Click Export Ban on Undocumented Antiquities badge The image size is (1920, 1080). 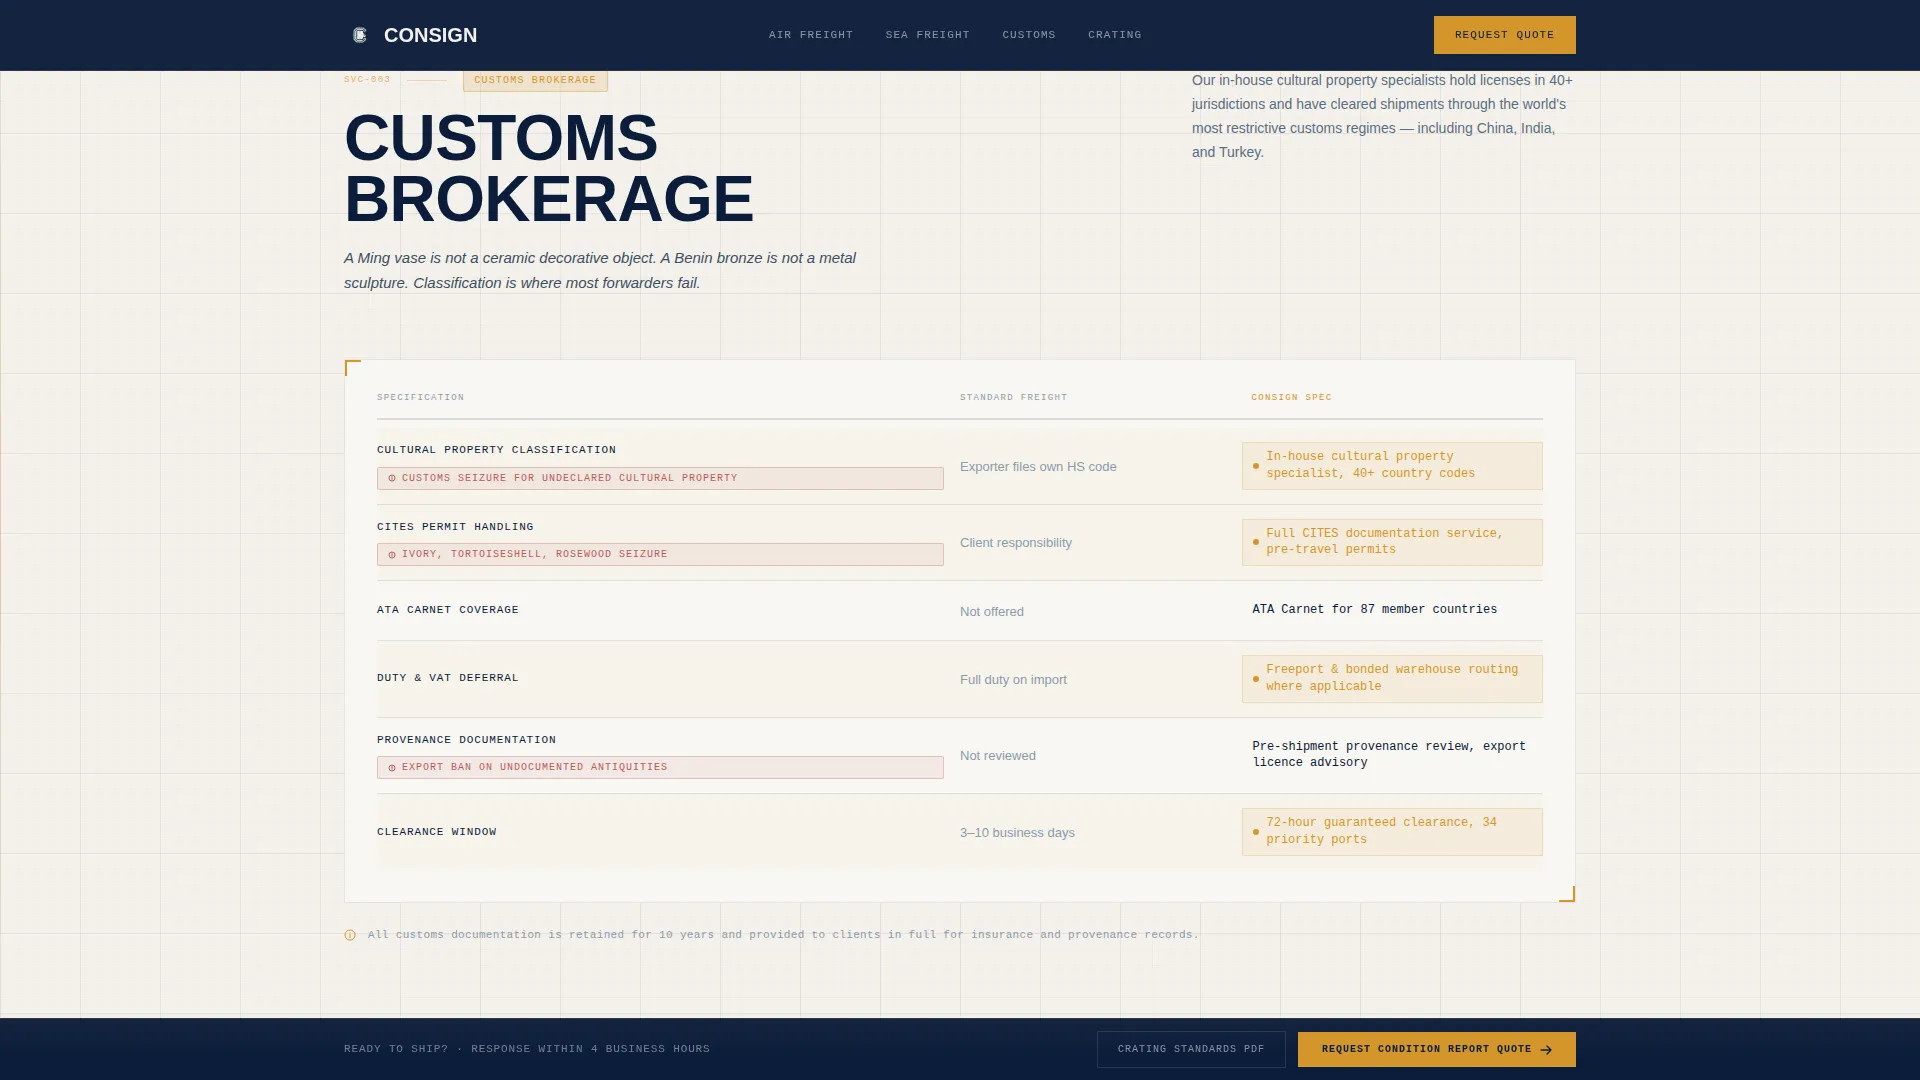(x=660, y=767)
